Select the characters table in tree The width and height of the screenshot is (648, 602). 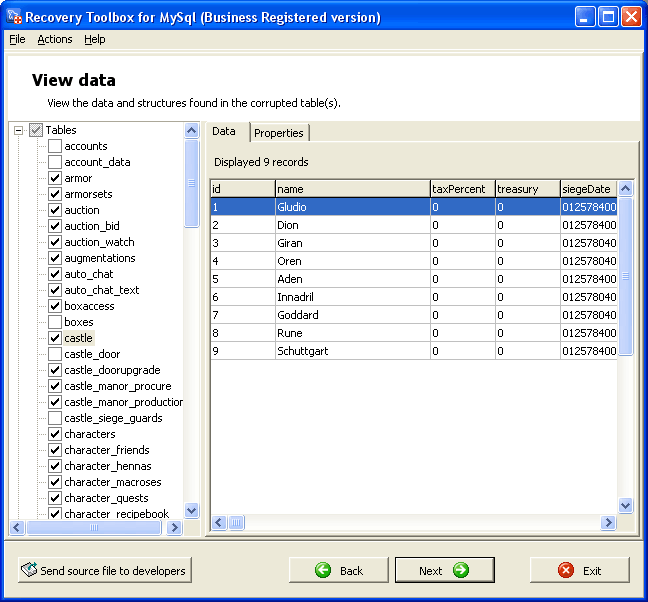90,434
